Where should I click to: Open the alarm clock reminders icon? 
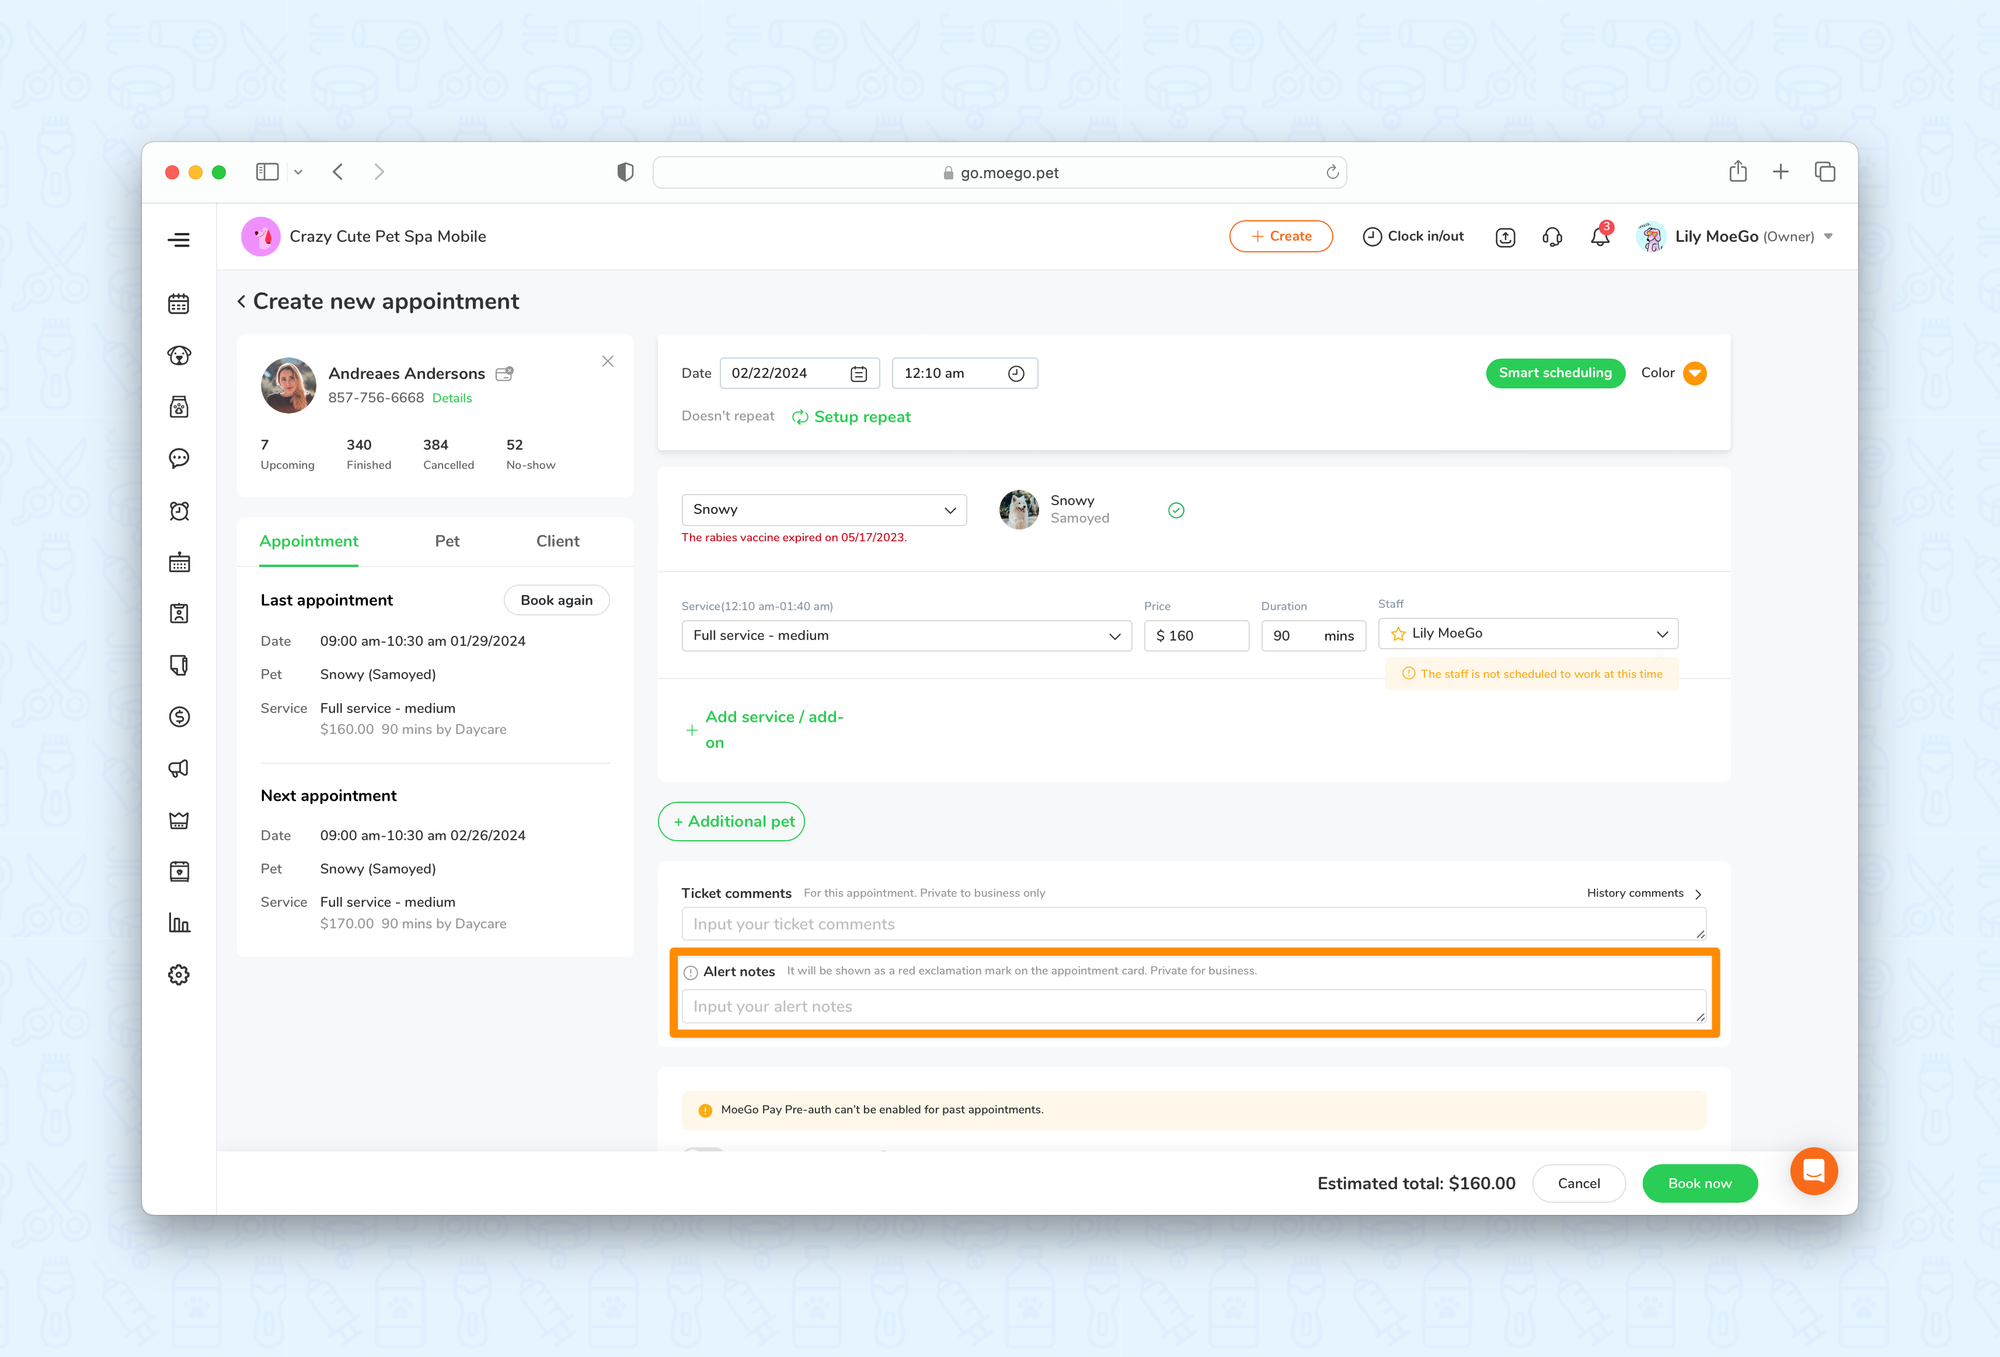pyautogui.click(x=179, y=511)
